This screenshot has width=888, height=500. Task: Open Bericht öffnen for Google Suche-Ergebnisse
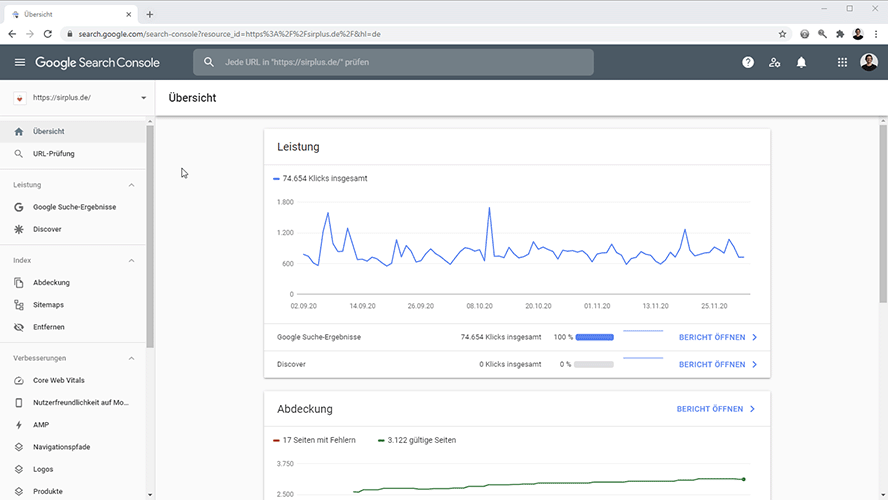coord(718,337)
